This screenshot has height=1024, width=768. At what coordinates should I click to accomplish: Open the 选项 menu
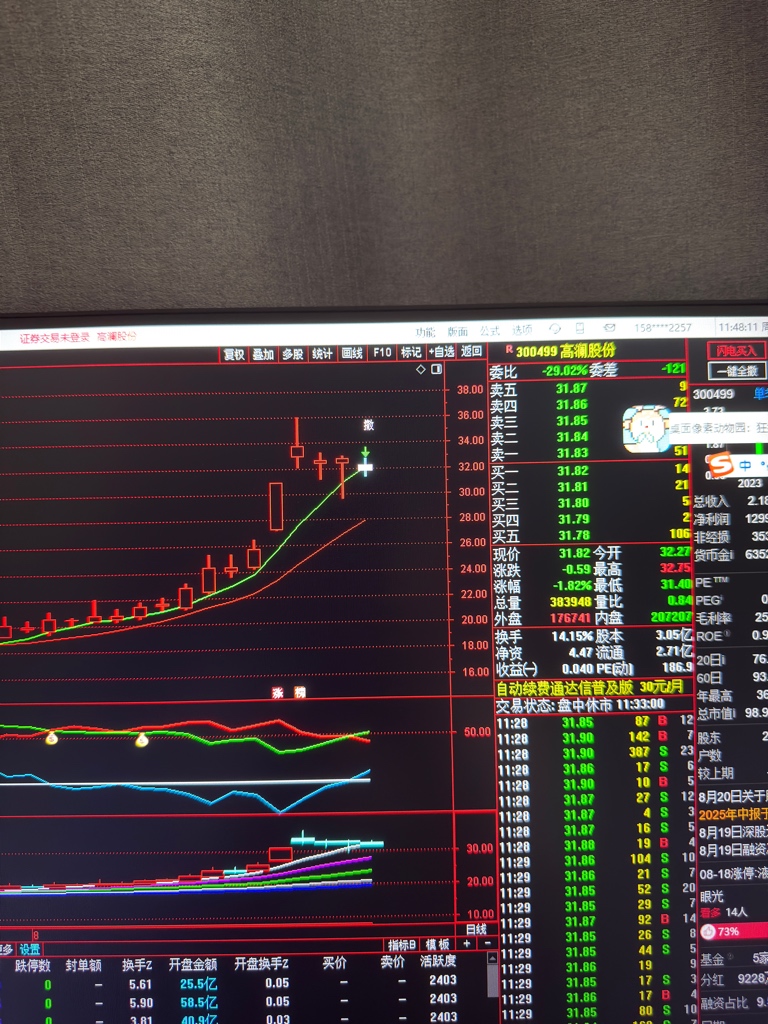pyautogui.click(x=522, y=330)
